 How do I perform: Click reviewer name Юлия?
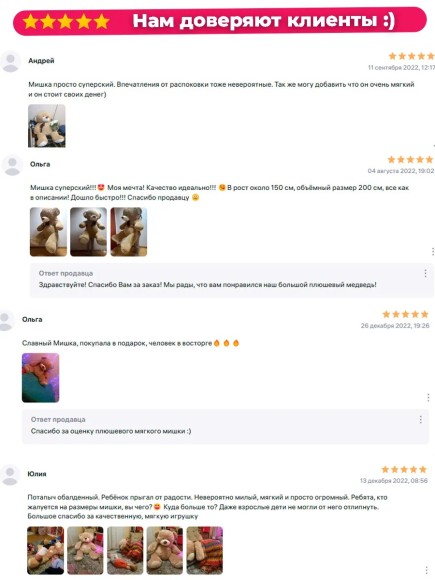(37, 474)
